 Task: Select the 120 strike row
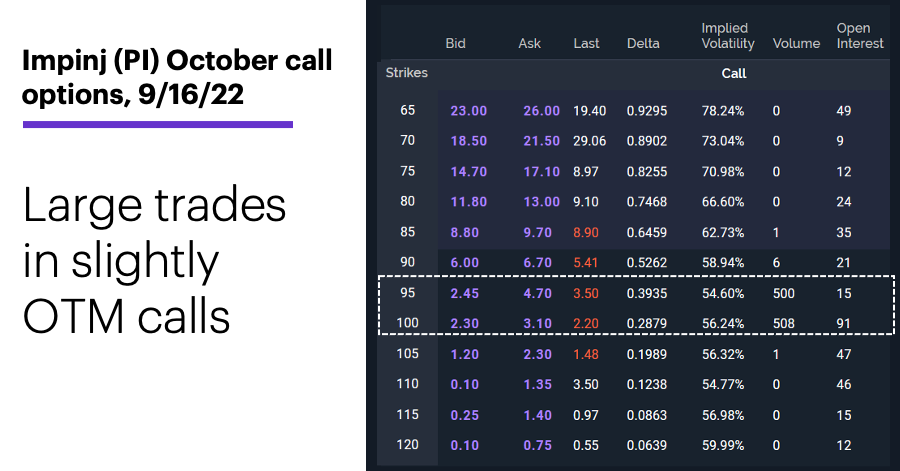pyautogui.click(x=635, y=445)
